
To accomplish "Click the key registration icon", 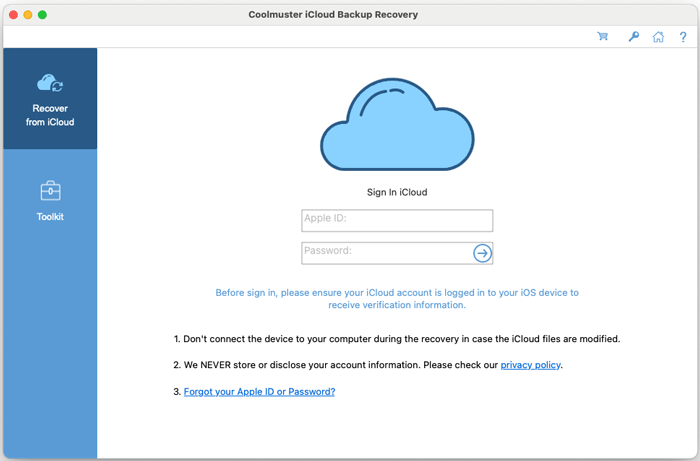I will 633,36.
